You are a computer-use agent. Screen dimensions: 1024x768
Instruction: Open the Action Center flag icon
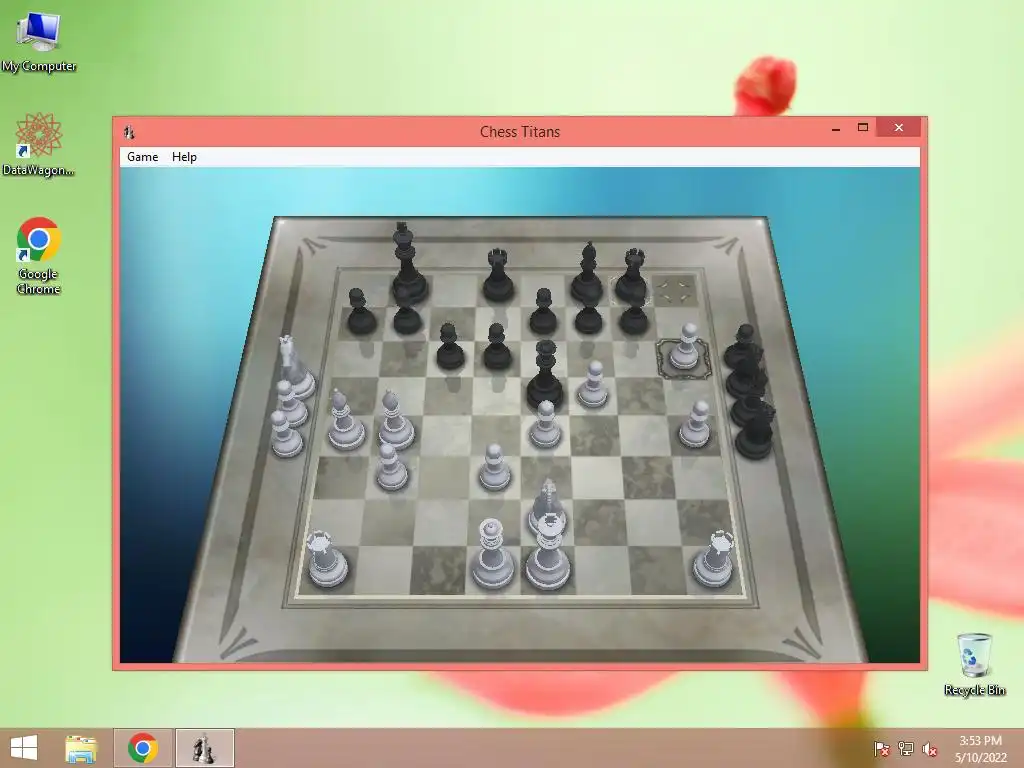click(x=882, y=749)
